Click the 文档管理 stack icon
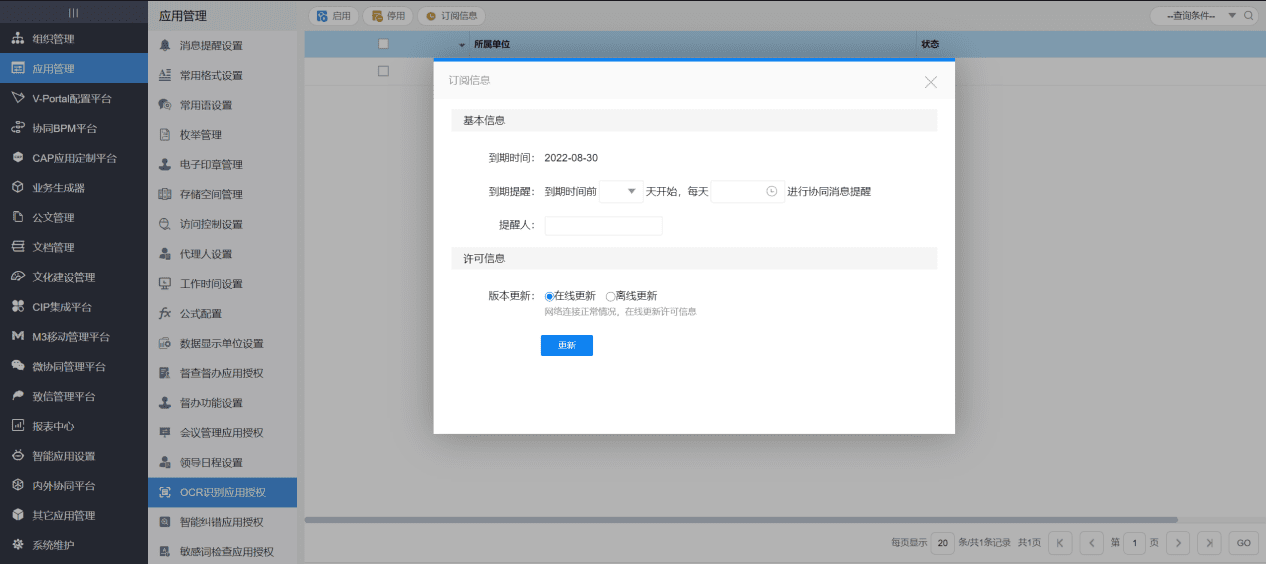This screenshot has height=564, width=1266. click(17, 247)
